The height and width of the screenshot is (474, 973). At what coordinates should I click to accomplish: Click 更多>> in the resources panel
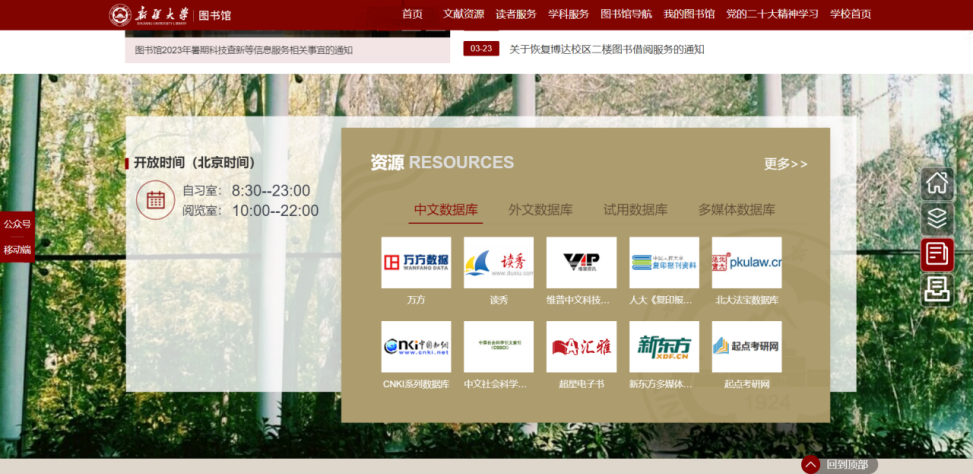click(786, 164)
